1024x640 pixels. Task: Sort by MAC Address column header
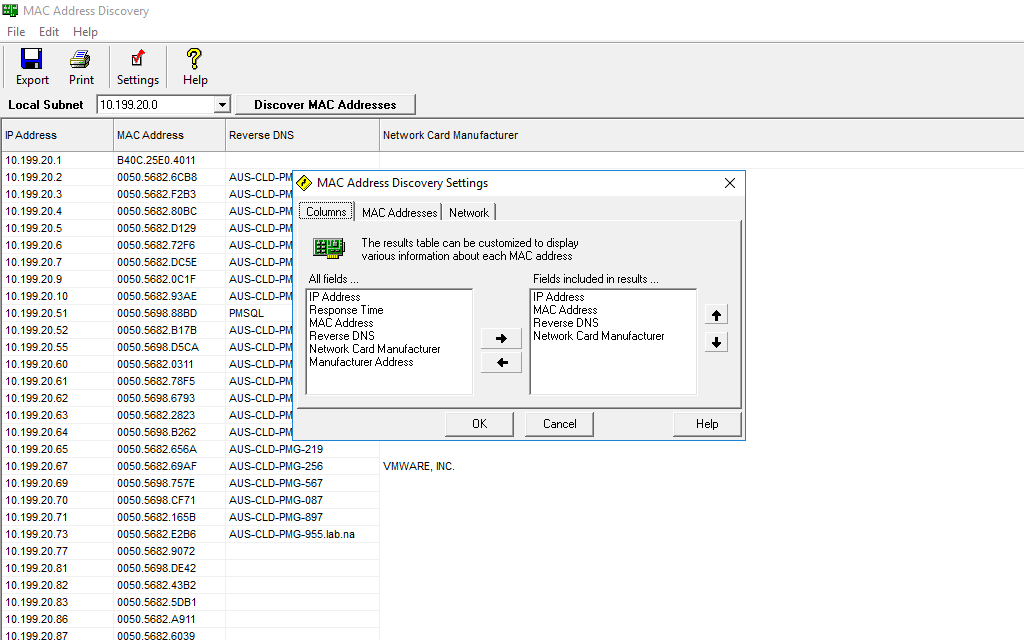169,135
